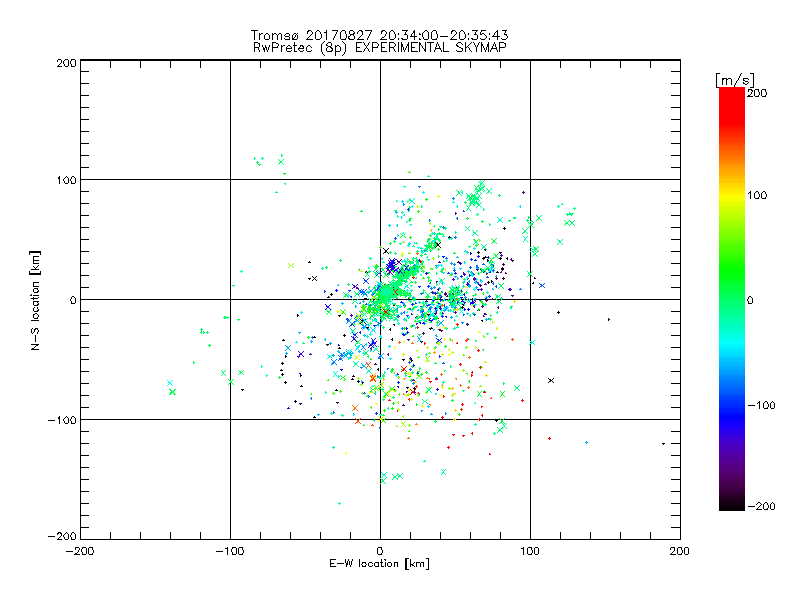Click the x-axis tick label '-100'
Image resolution: width=800 pixels, height=600 pixels.
tap(230, 551)
